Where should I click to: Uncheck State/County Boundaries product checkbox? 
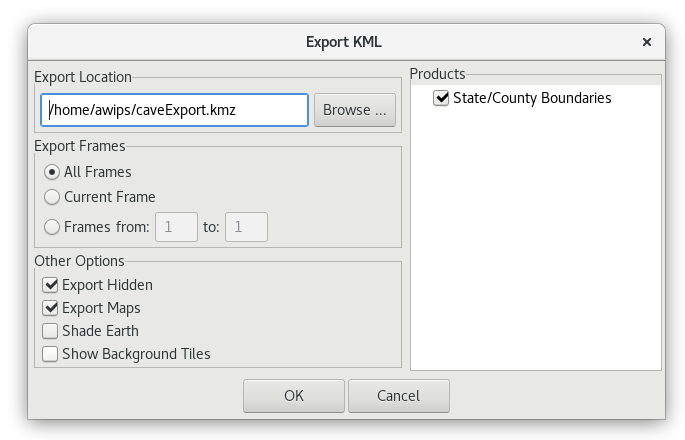(x=441, y=98)
